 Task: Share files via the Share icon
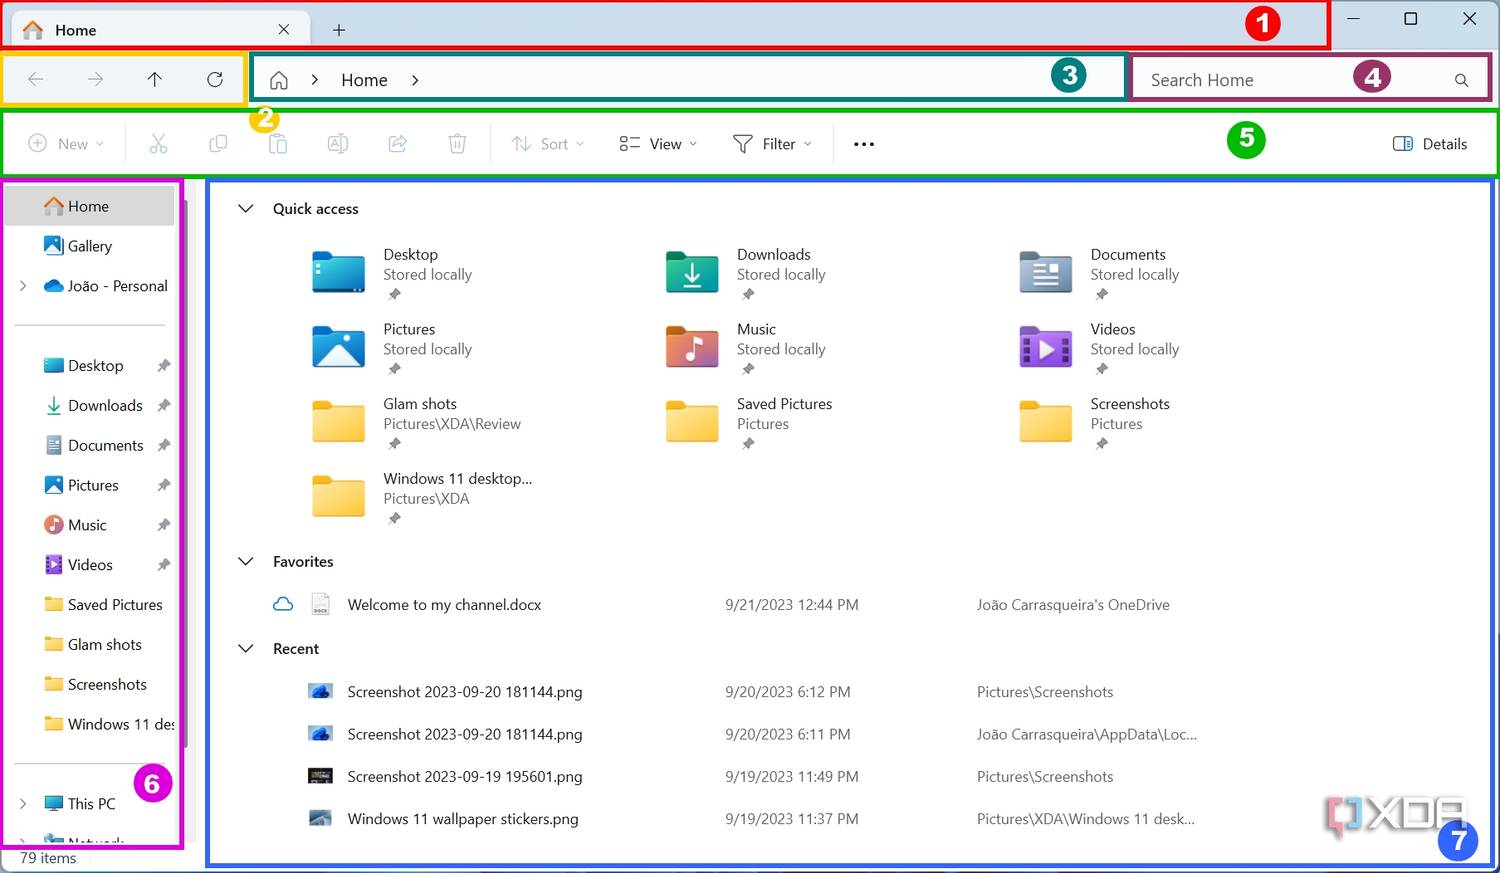coord(397,143)
